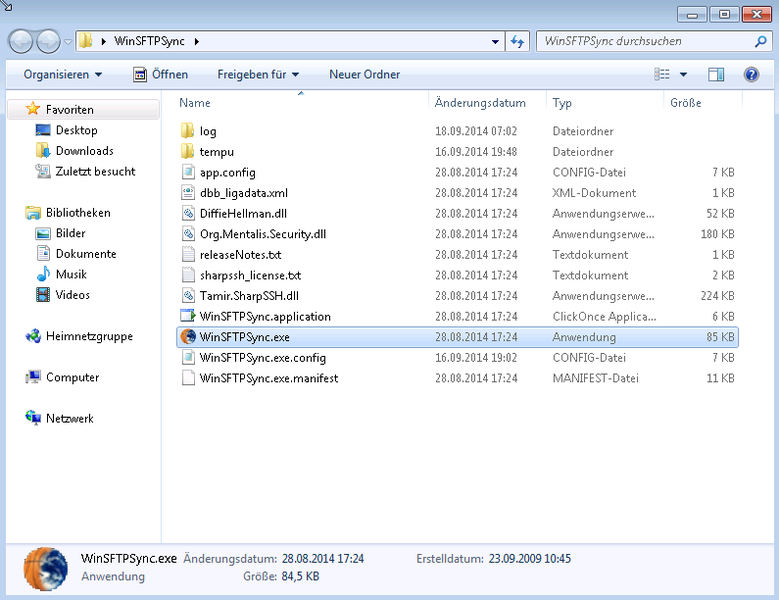Sort by the Größe column header
The height and width of the screenshot is (600, 779).
point(702,103)
